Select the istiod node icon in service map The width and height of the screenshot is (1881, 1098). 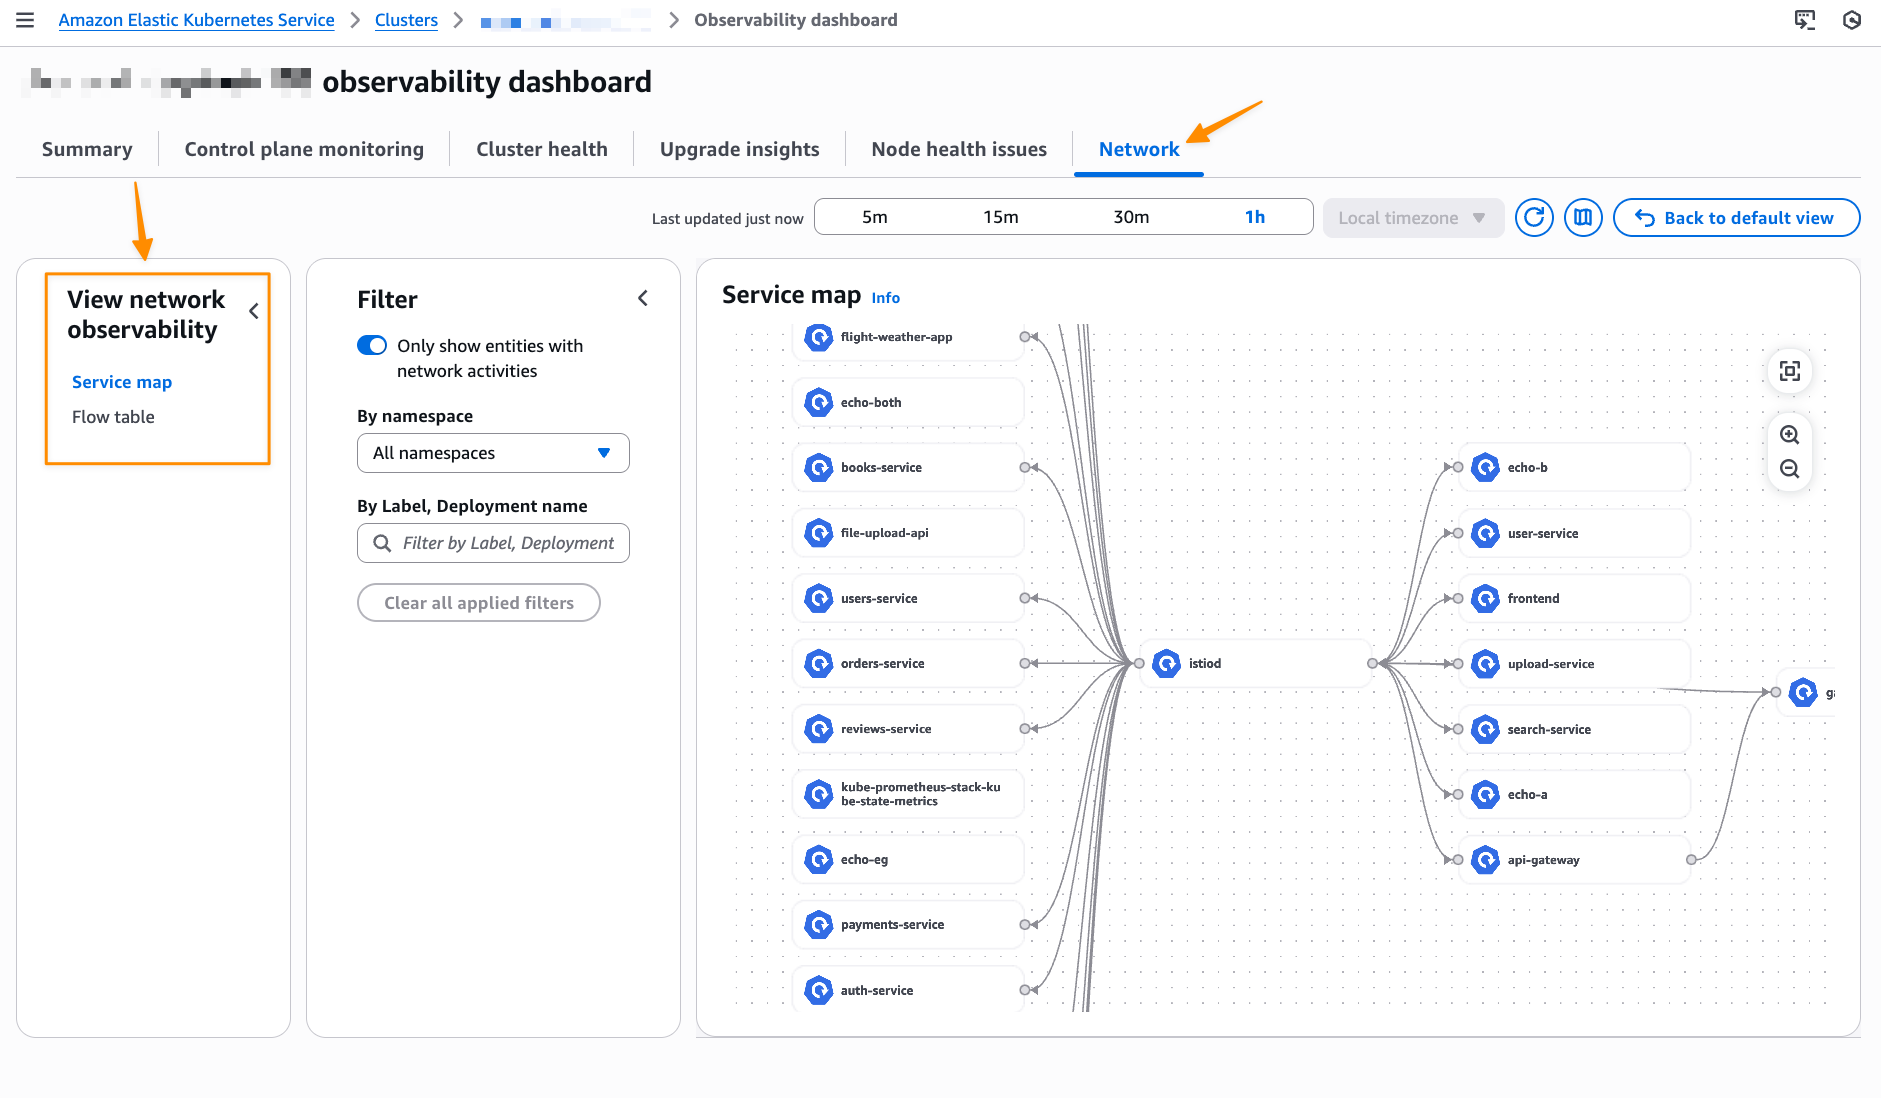(1166, 663)
